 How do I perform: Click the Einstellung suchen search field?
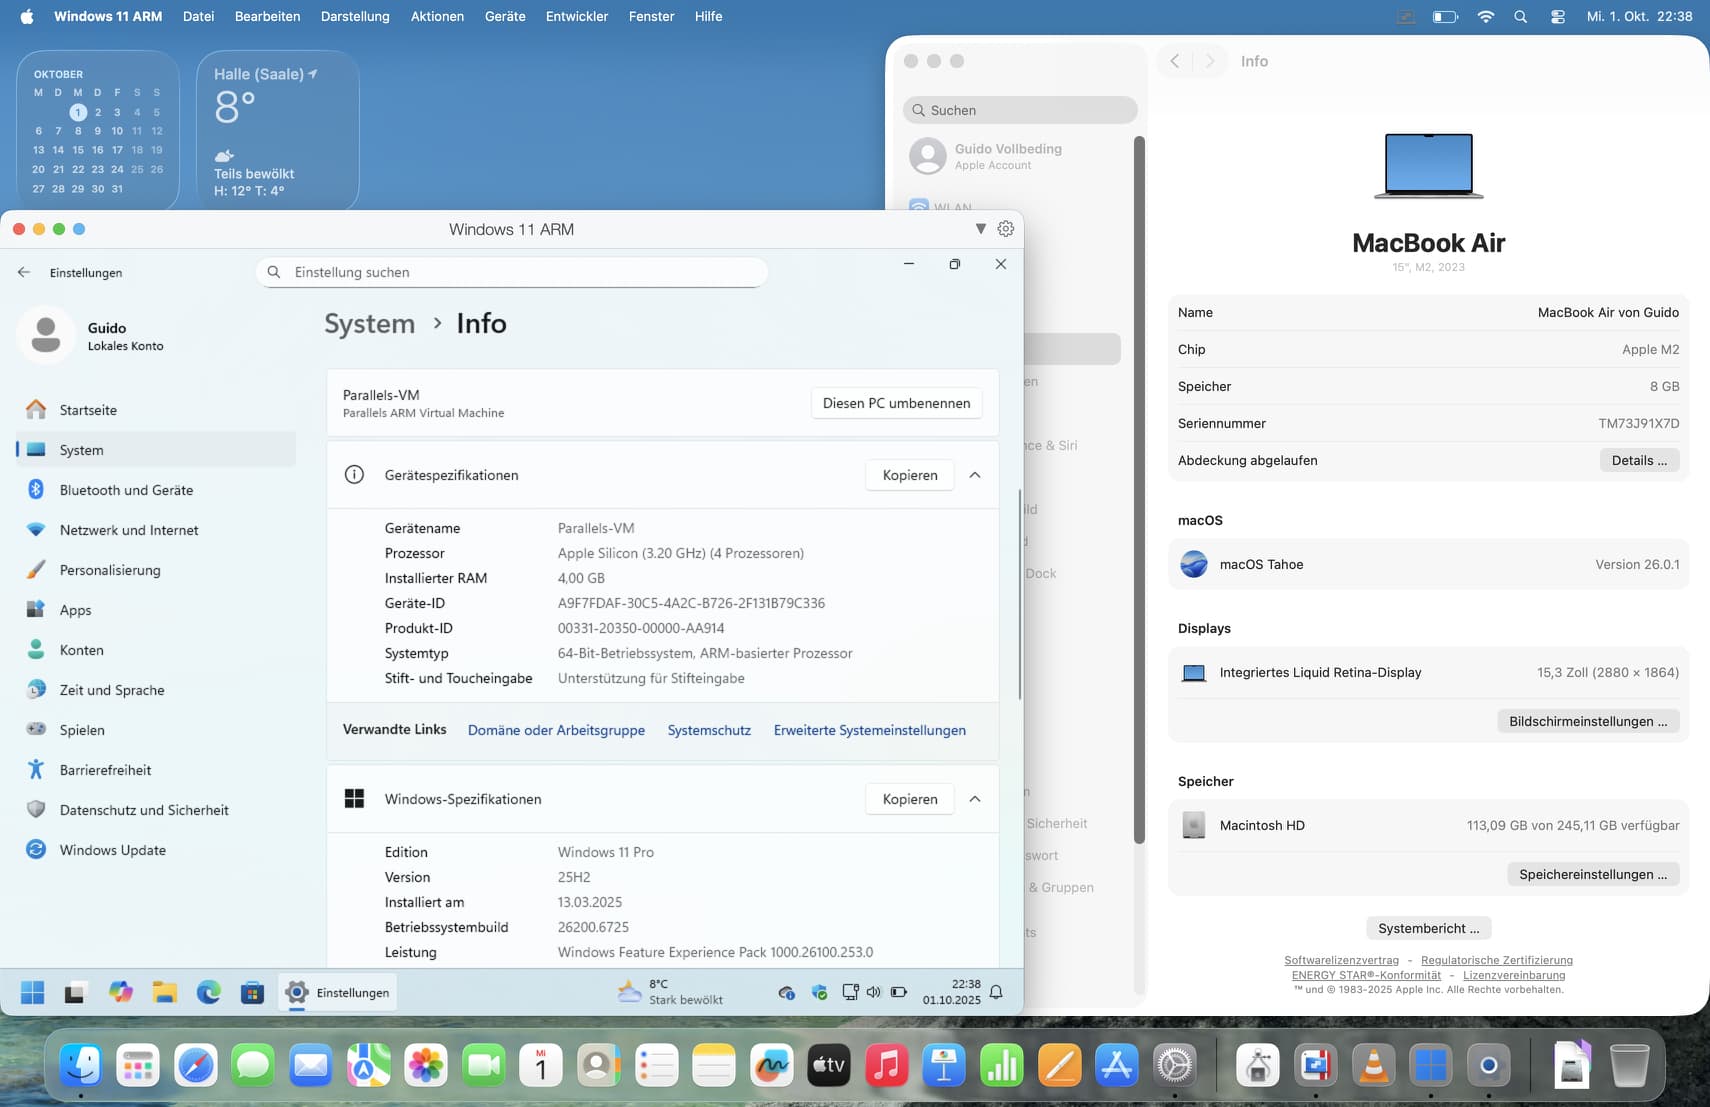(520, 272)
